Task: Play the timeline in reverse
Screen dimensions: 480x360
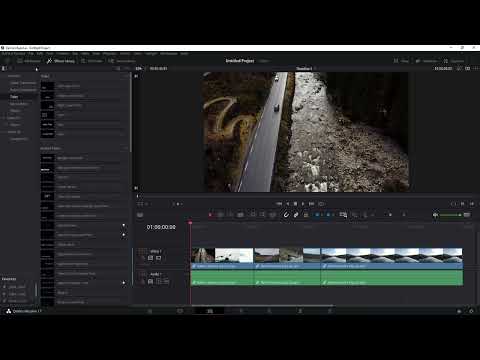Action: coord(288,204)
